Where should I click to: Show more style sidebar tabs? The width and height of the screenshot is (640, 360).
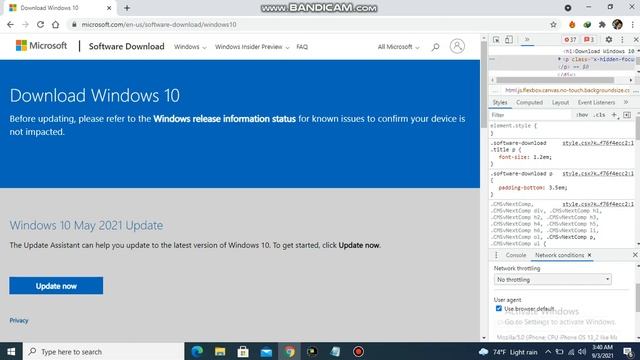tap(626, 102)
